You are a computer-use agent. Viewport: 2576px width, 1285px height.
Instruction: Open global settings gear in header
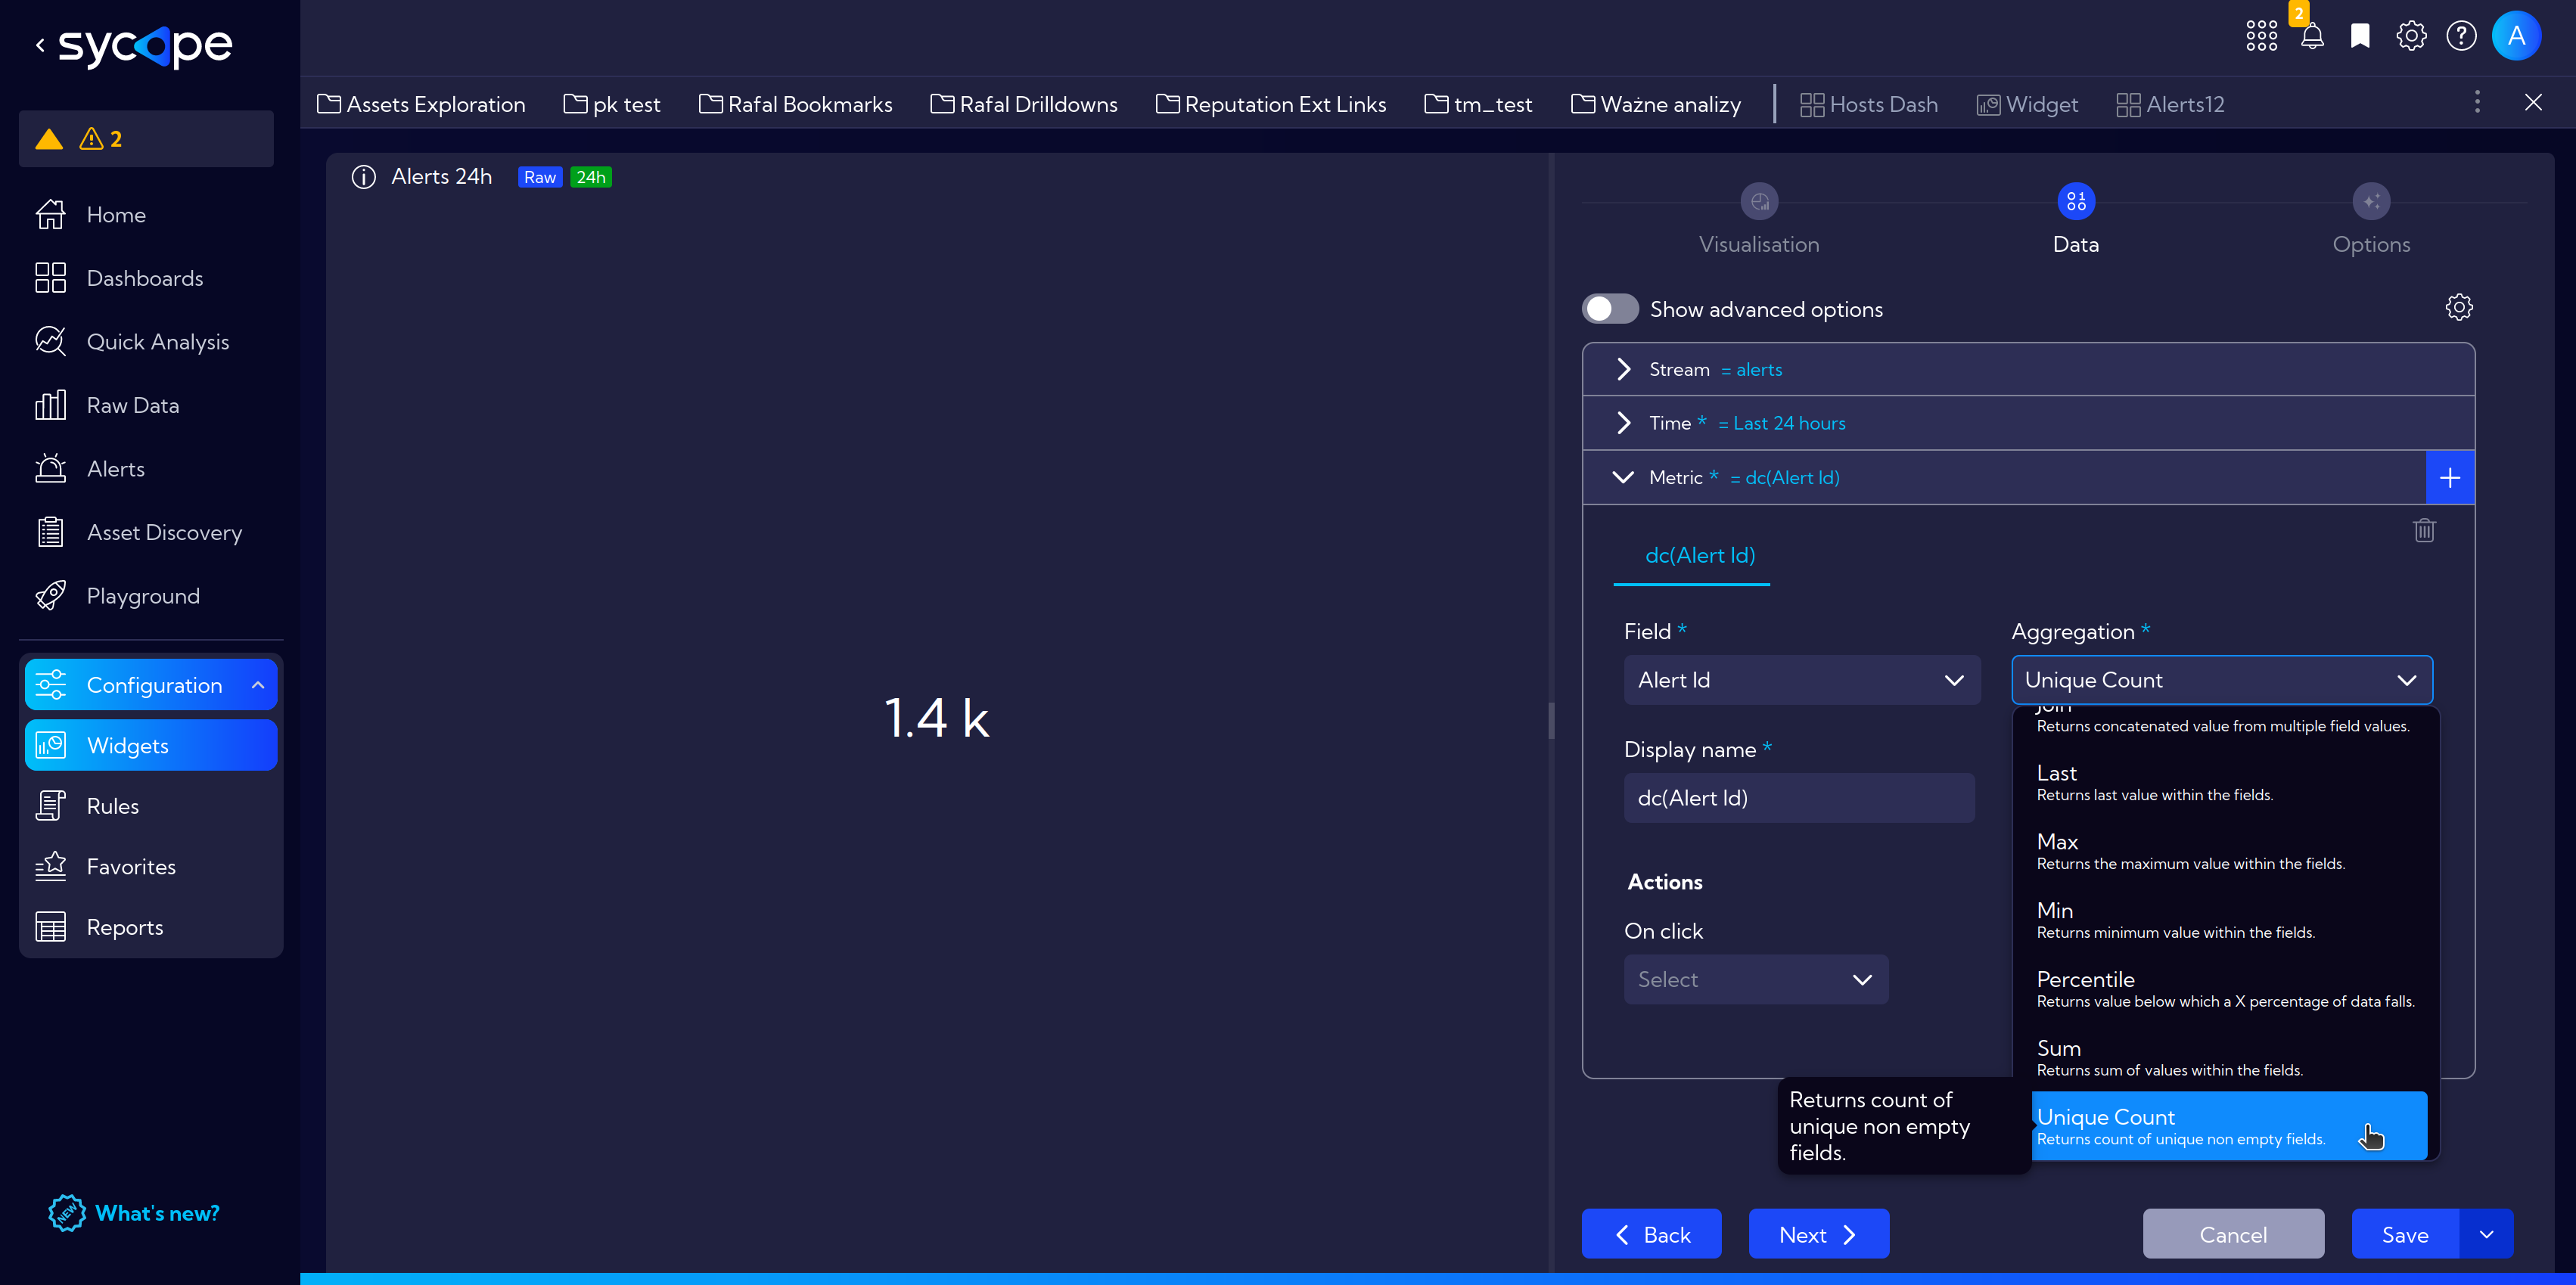click(x=2411, y=36)
